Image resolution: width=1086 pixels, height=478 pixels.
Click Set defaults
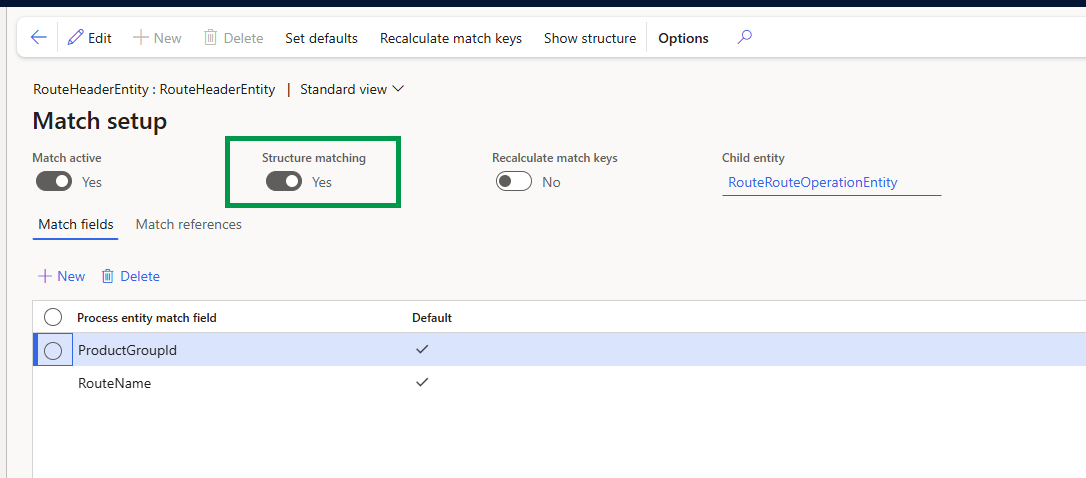pyautogui.click(x=321, y=38)
